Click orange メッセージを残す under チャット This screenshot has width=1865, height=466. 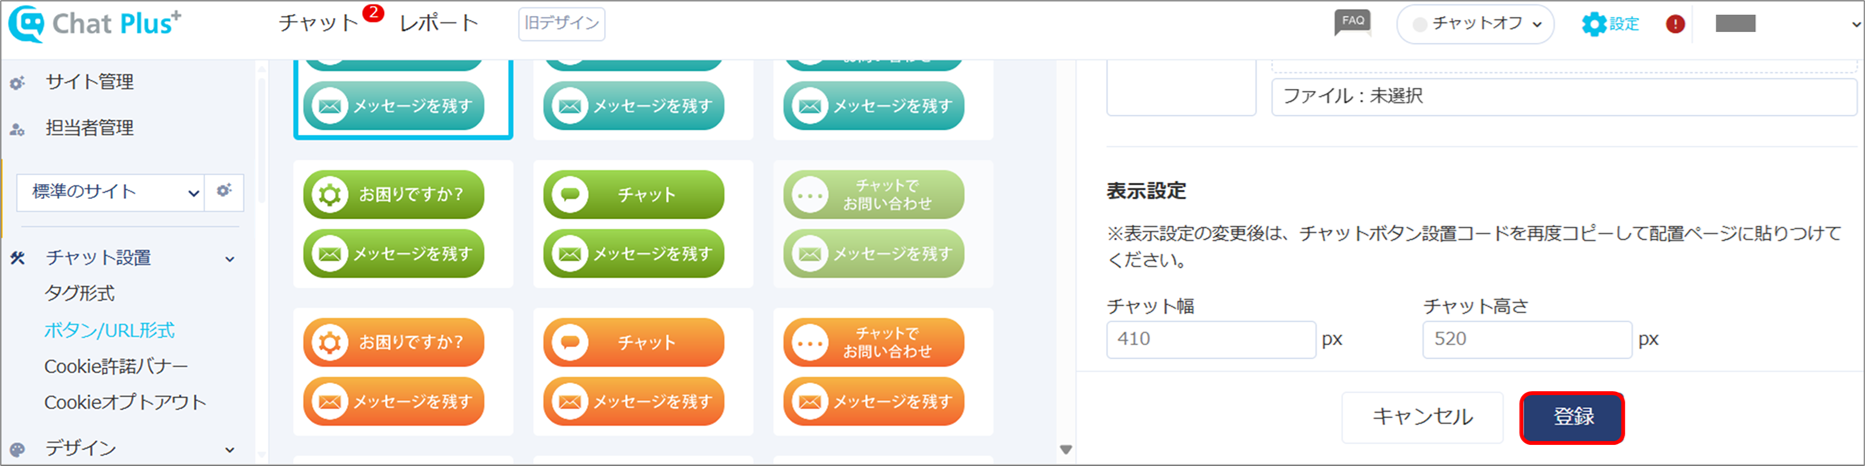tap(634, 402)
